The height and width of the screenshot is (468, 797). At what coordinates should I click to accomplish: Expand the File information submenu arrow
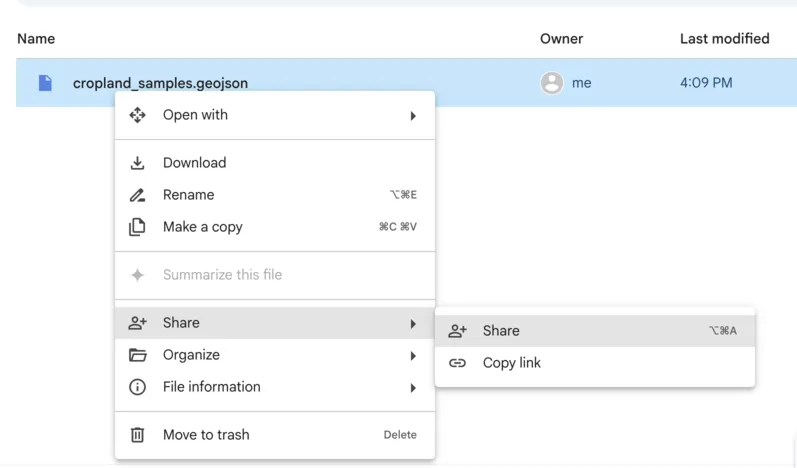tap(413, 388)
